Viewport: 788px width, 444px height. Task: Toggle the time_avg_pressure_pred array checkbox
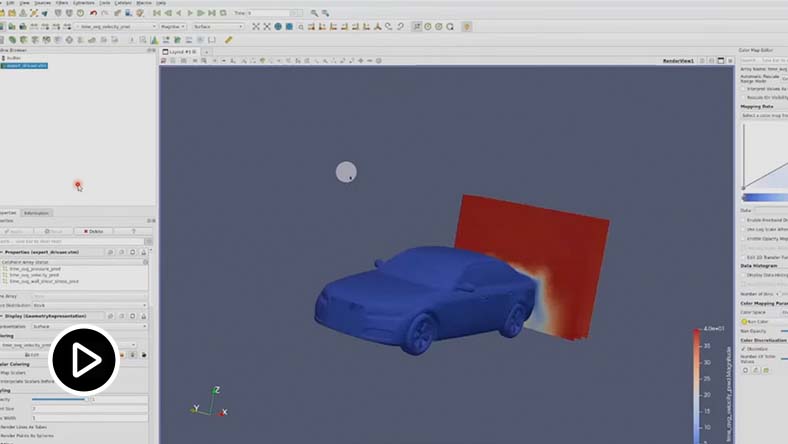click(x=4, y=268)
